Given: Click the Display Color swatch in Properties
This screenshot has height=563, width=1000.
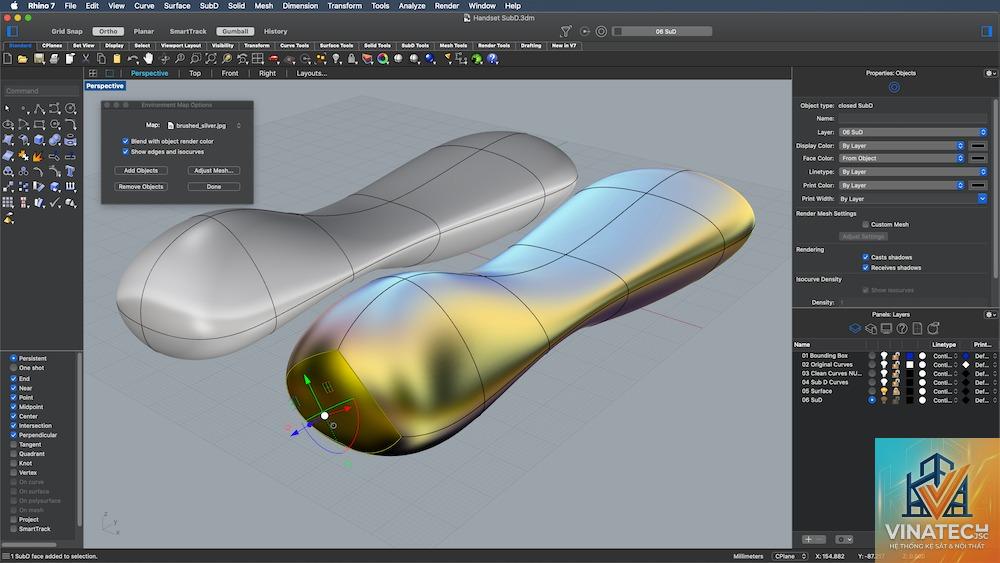Looking at the screenshot, I should click(x=978, y=145).
